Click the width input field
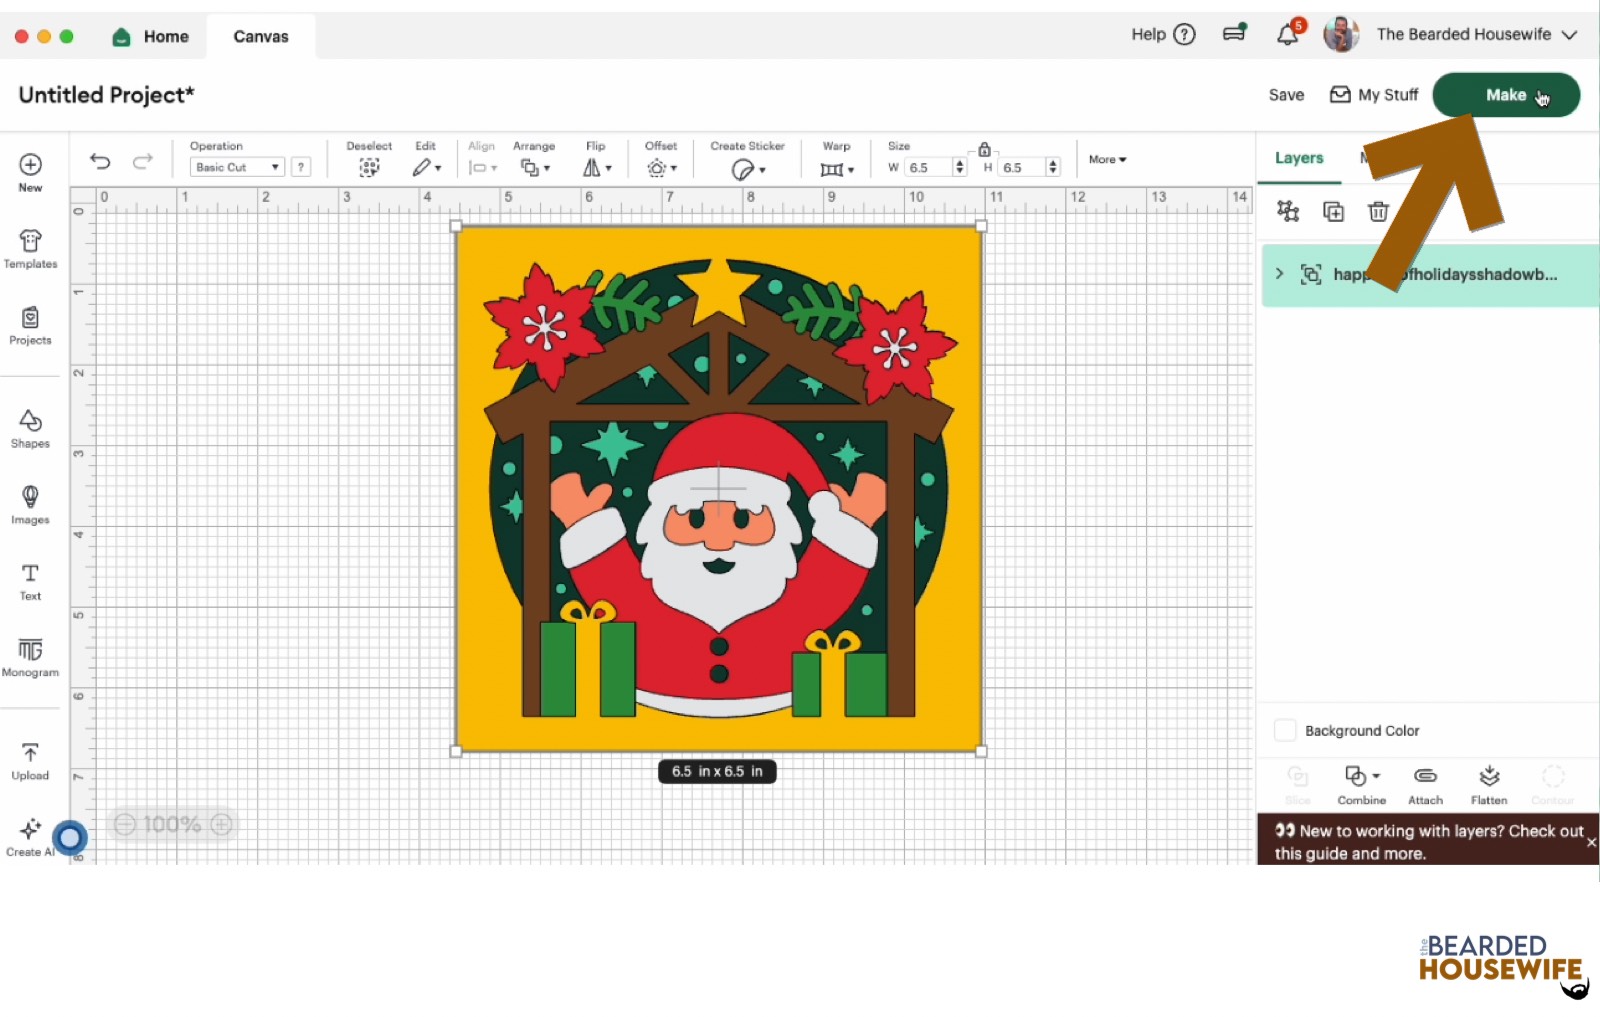1600x1017 pixels. 928,168
